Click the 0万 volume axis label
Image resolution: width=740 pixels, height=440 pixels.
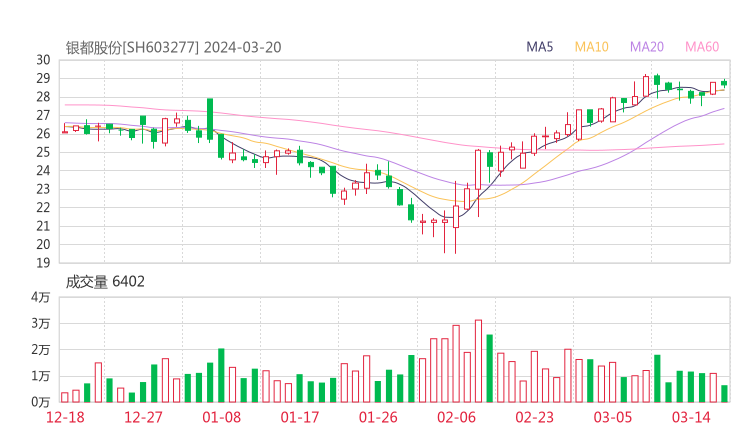pyautogui.click(x=40, y=402)
